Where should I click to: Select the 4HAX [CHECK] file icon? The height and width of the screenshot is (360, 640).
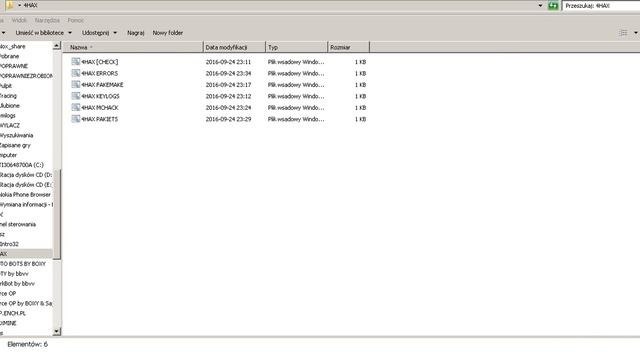[76, 62]
